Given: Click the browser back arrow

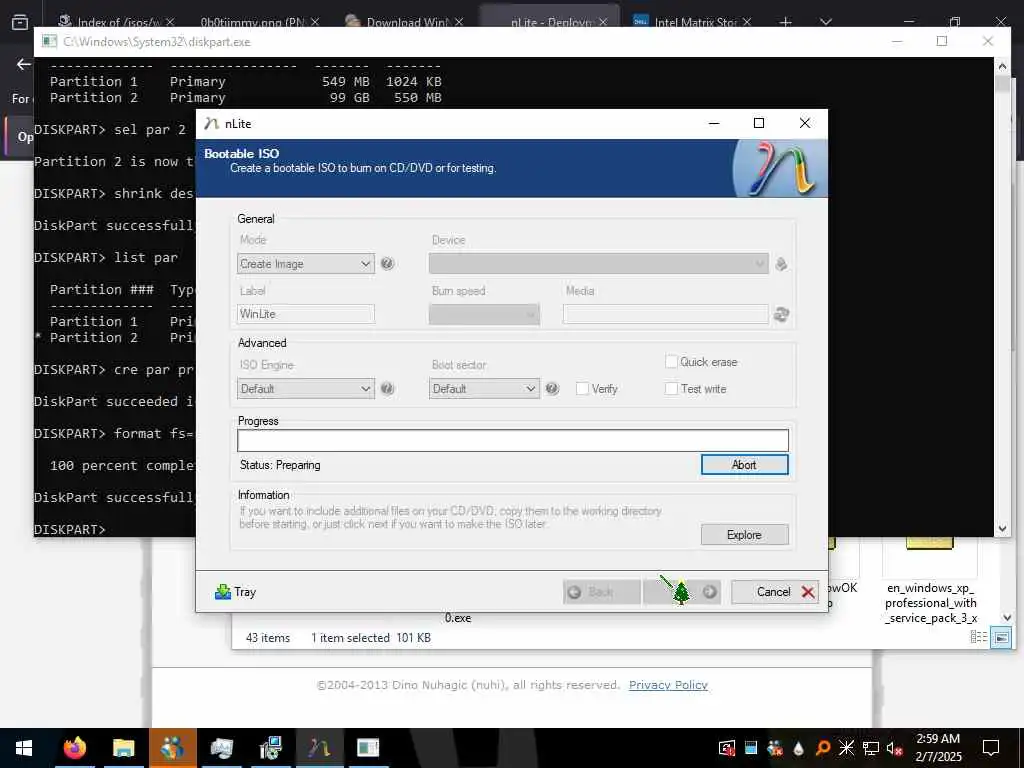Looking at the screenshot, I should pos(24,64).
